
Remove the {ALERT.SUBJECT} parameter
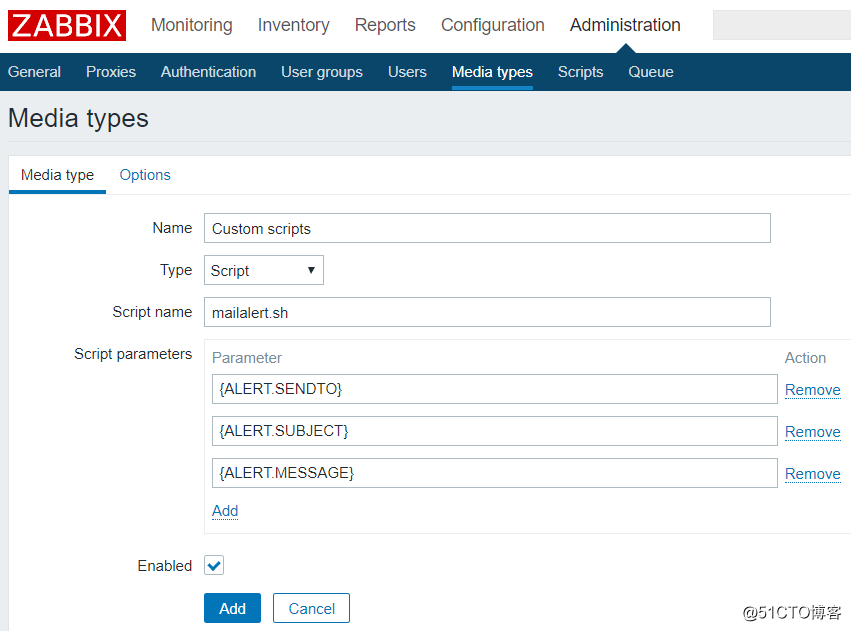(x=812, y=432)
